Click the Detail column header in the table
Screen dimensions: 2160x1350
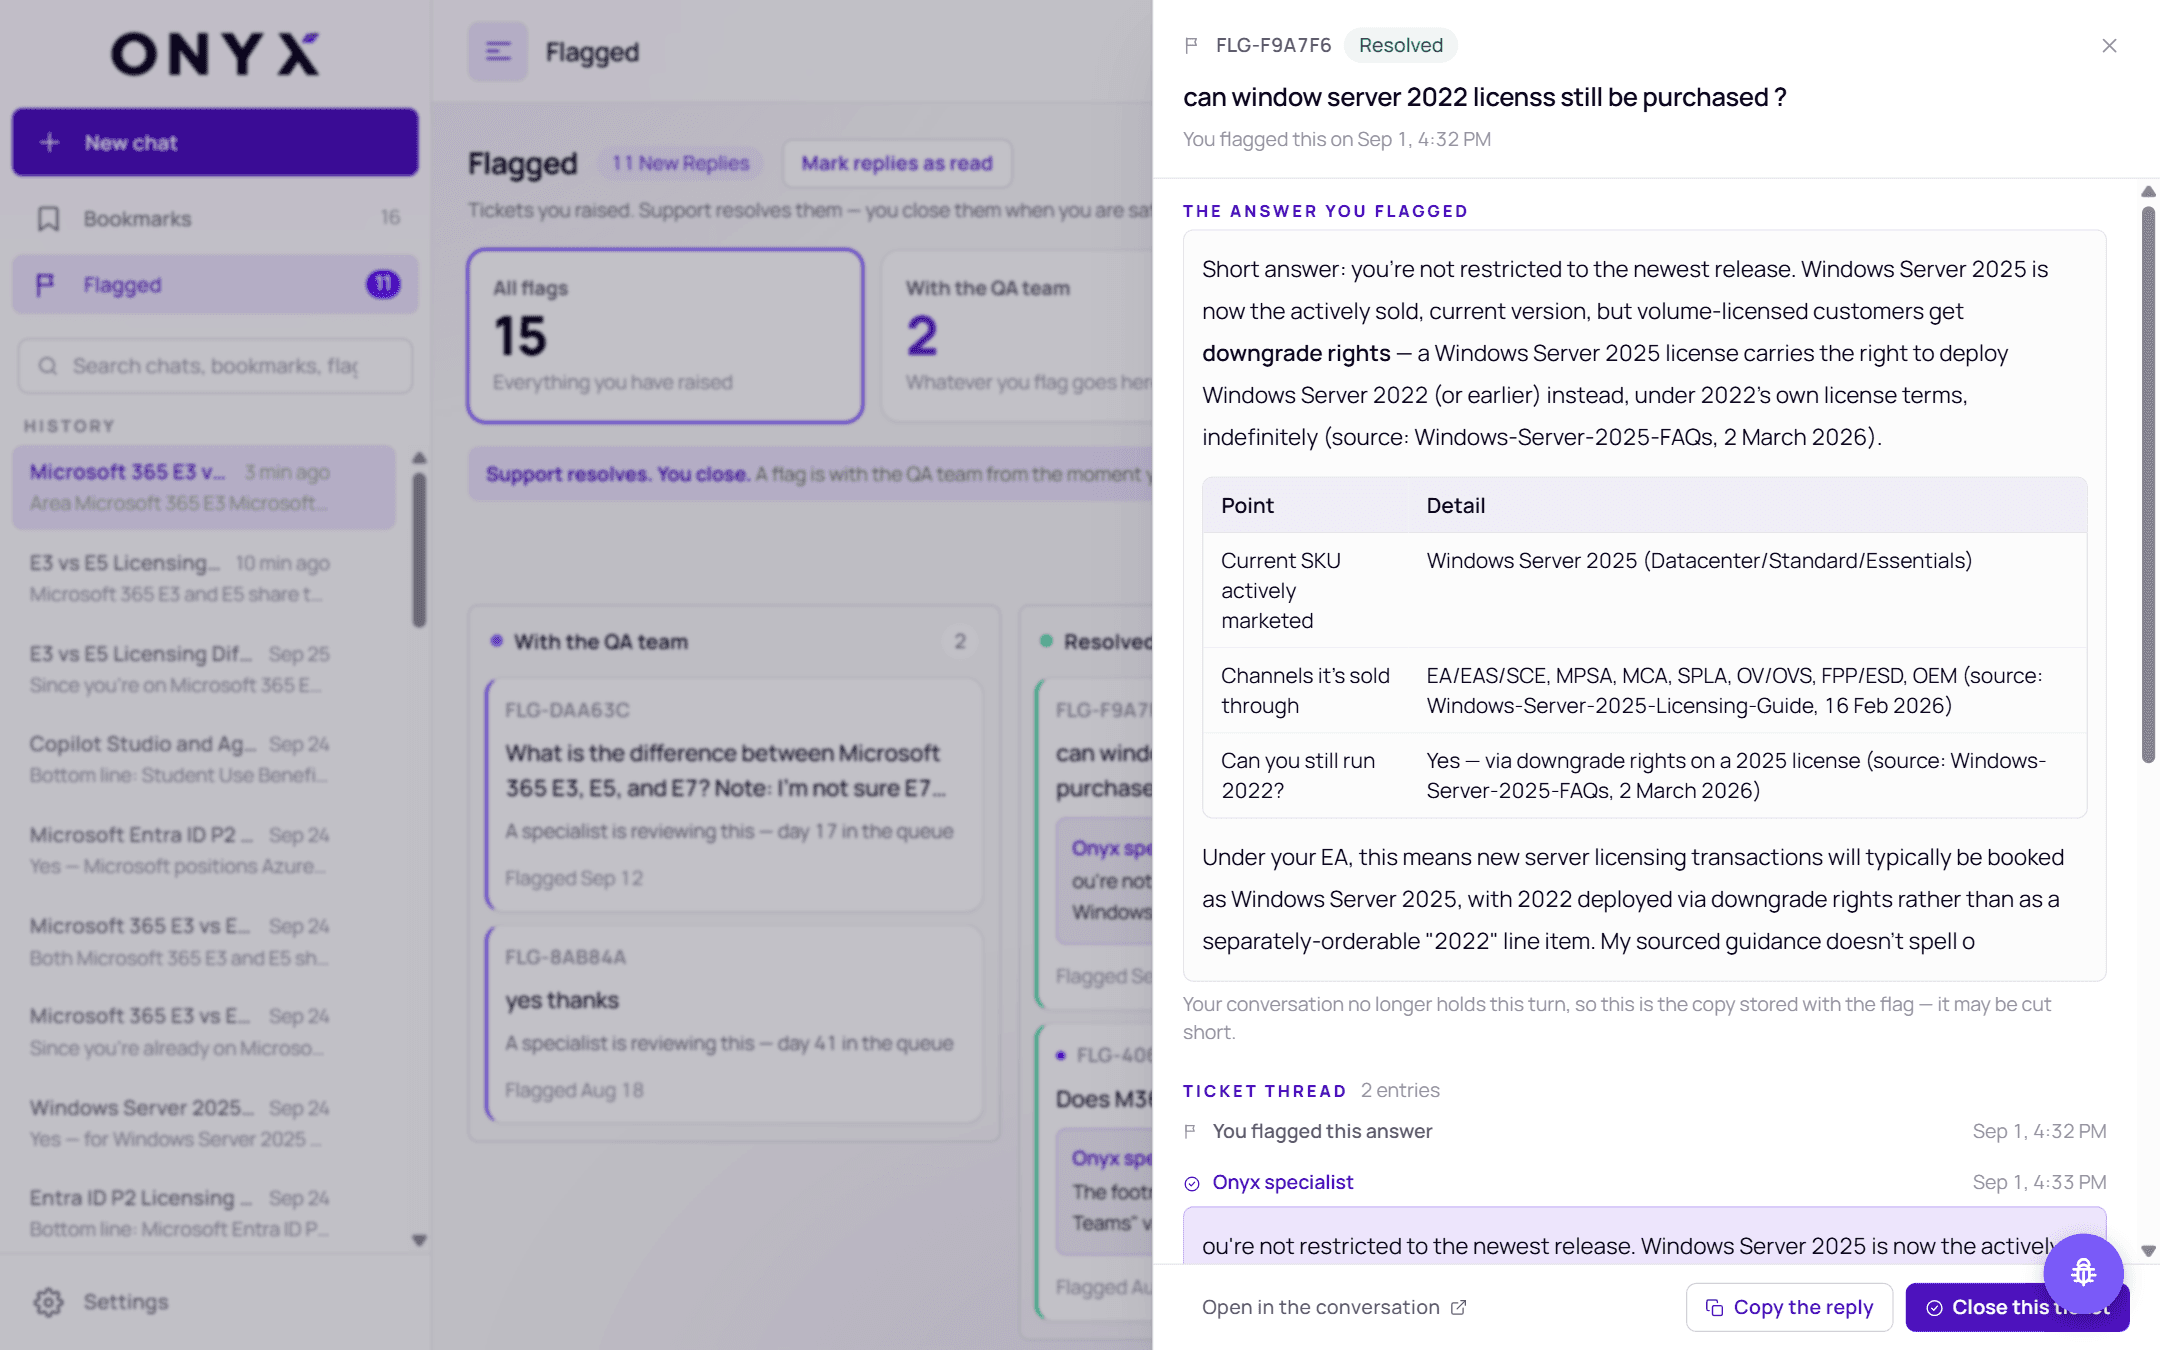point(1455,506)
